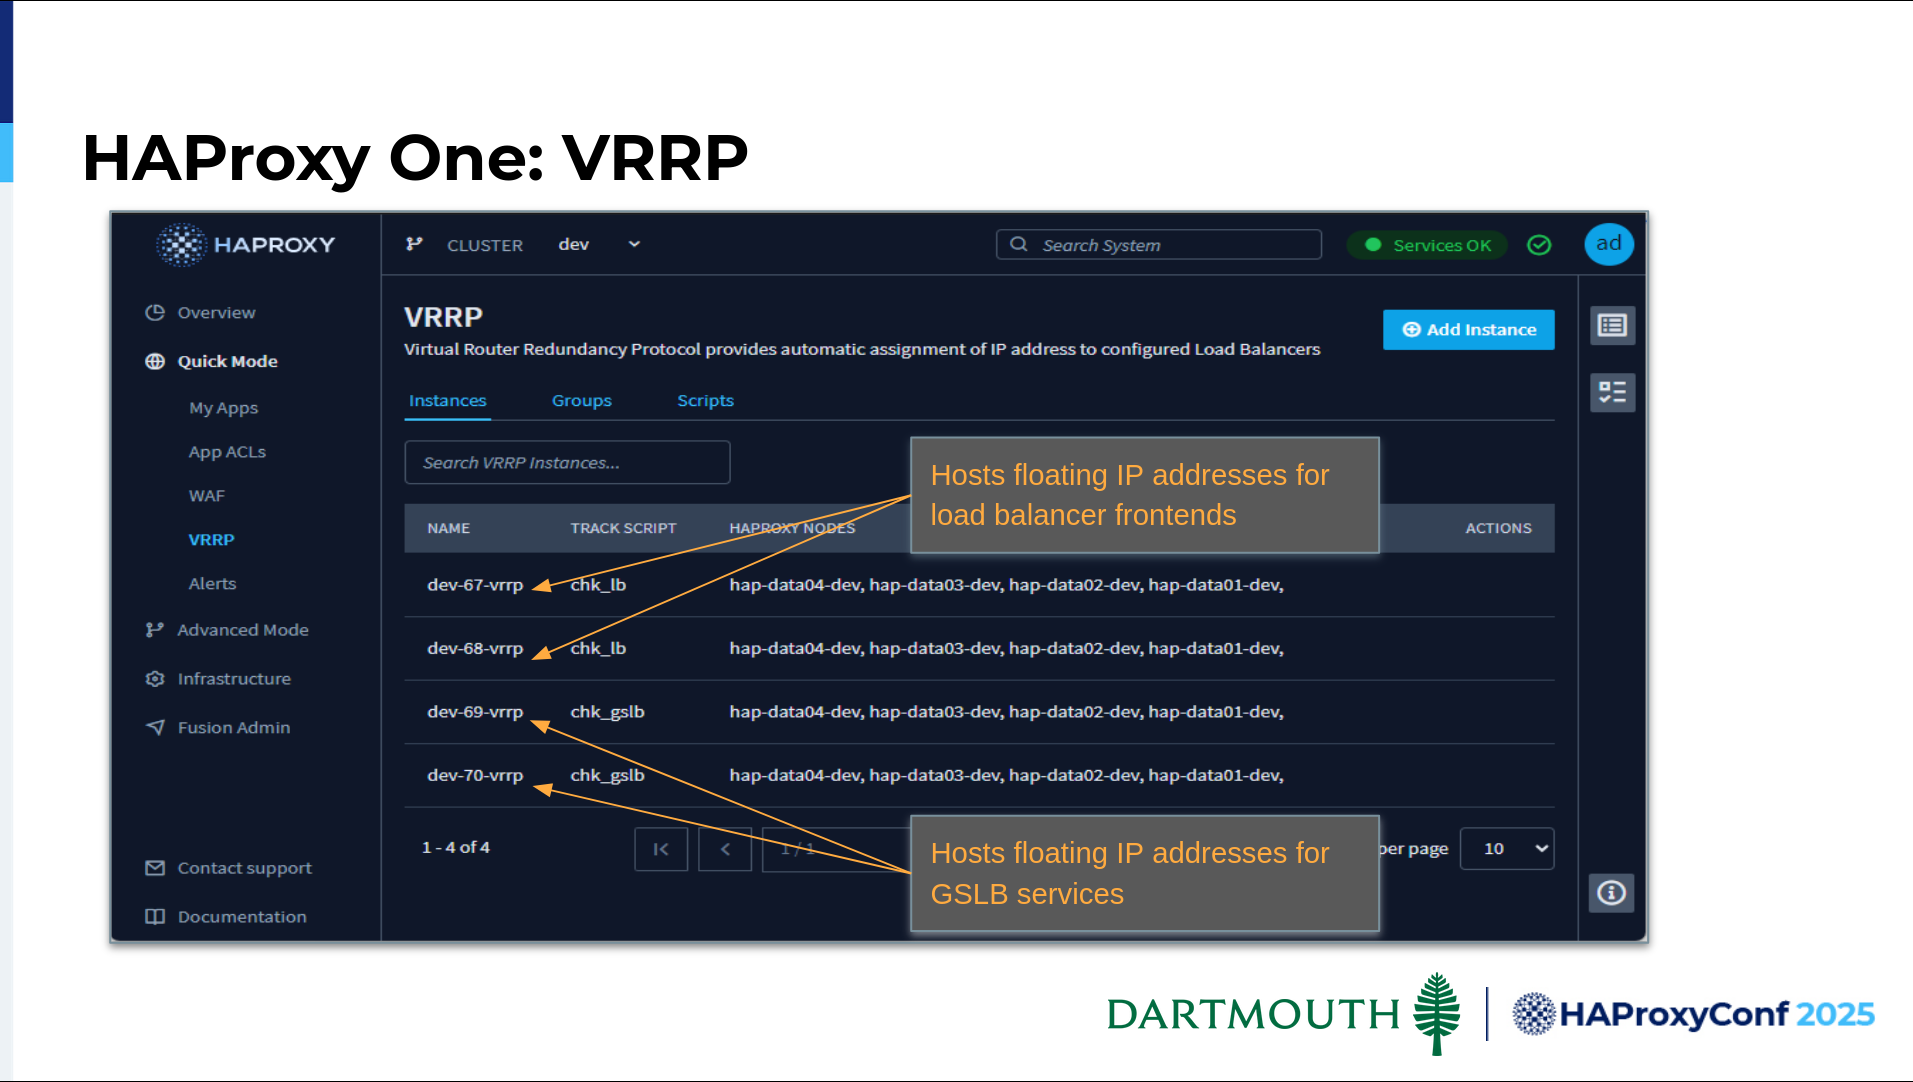Screen dimensions: 1913x1082
Task: Click the '1 - 4 of 4' count text
Action: (x=456, y=848)
